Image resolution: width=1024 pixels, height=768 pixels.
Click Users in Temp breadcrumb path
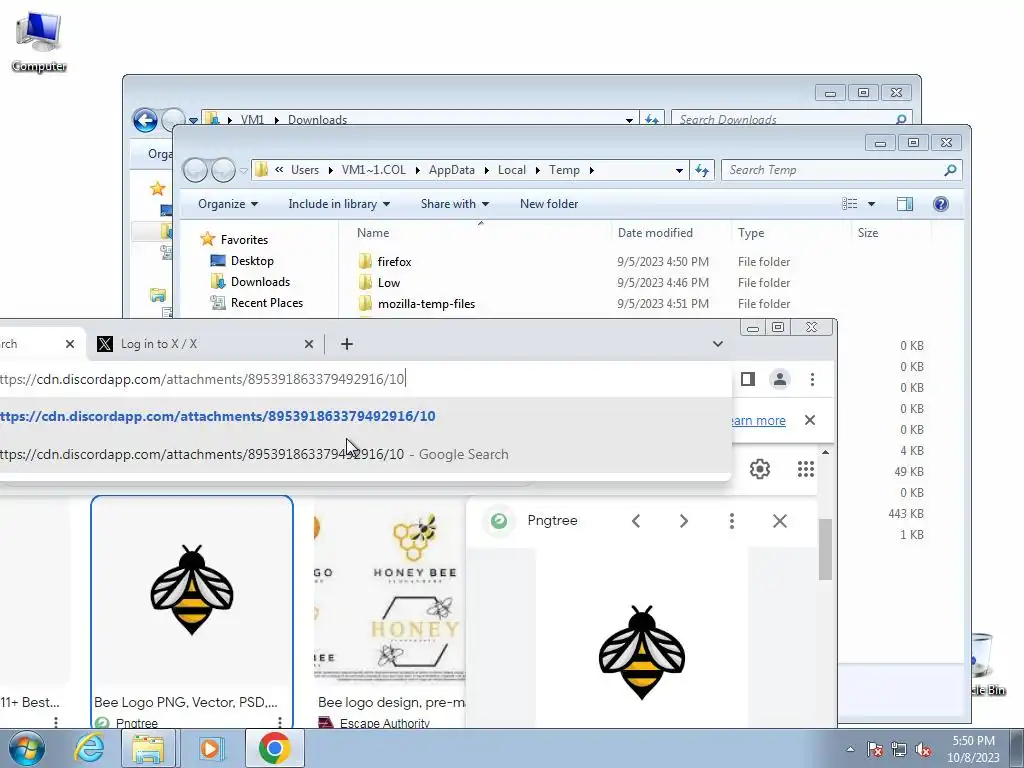click(304, 170)
